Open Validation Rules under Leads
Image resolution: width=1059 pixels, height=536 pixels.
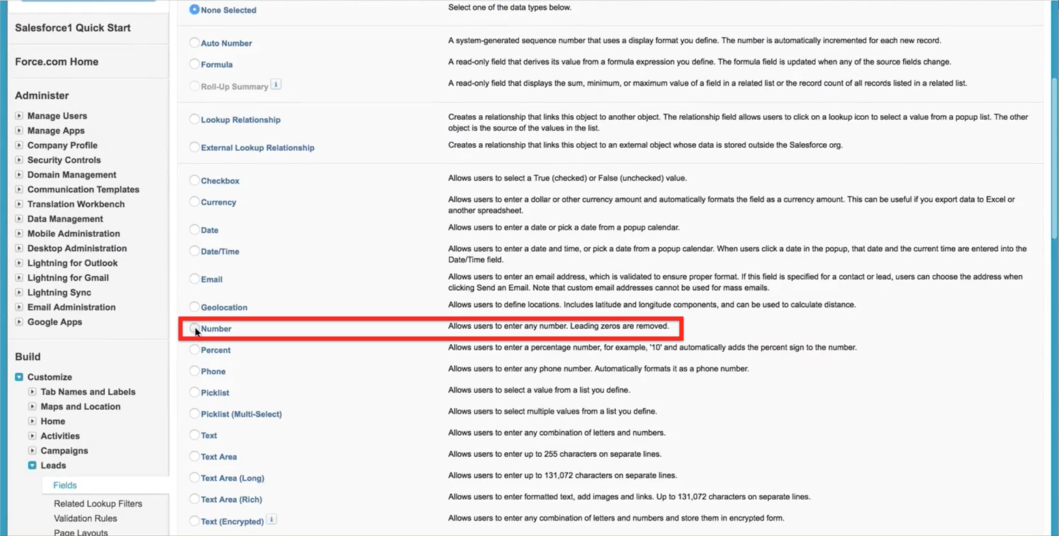coord(85,518)
